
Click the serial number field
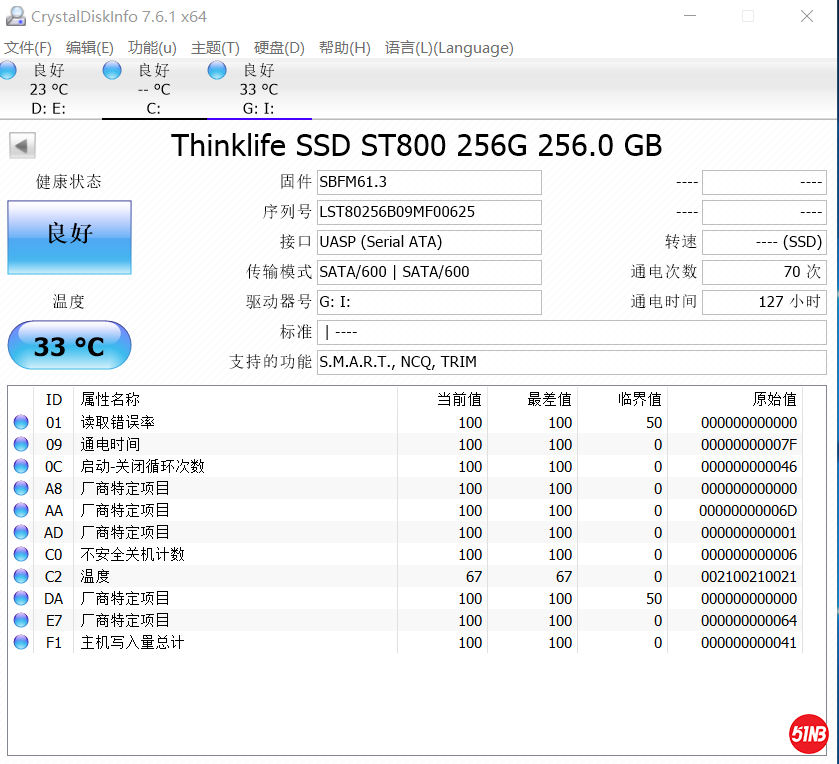tap(429, 212)
